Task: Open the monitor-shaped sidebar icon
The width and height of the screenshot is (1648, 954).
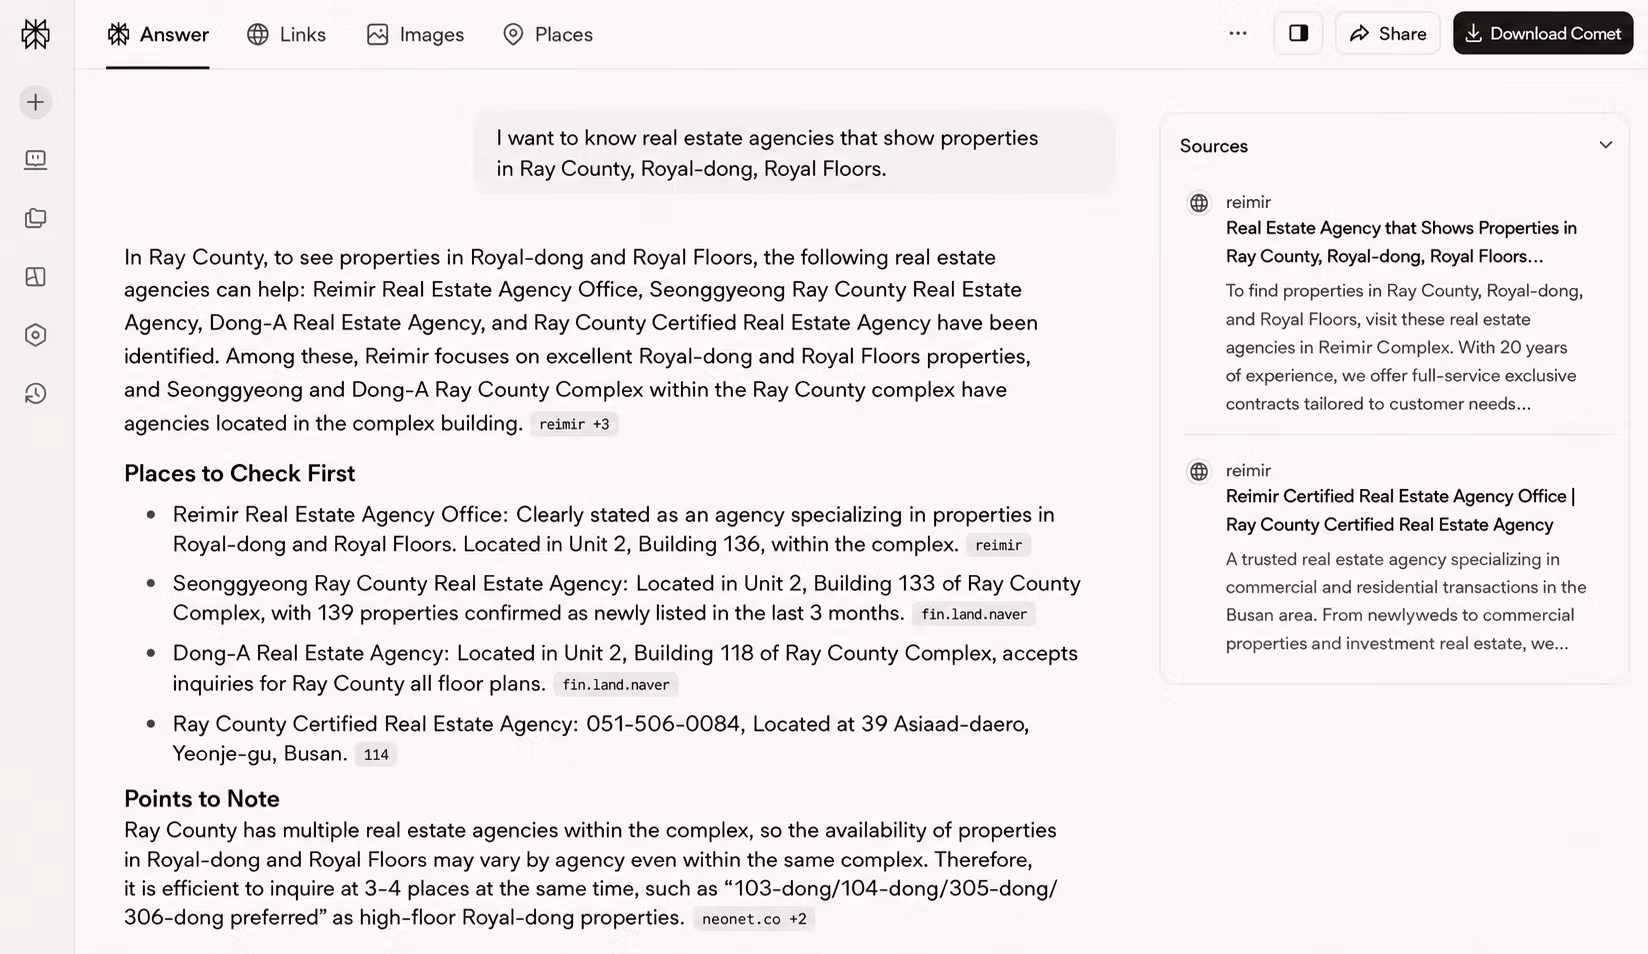Action: (x=35, y=160)
